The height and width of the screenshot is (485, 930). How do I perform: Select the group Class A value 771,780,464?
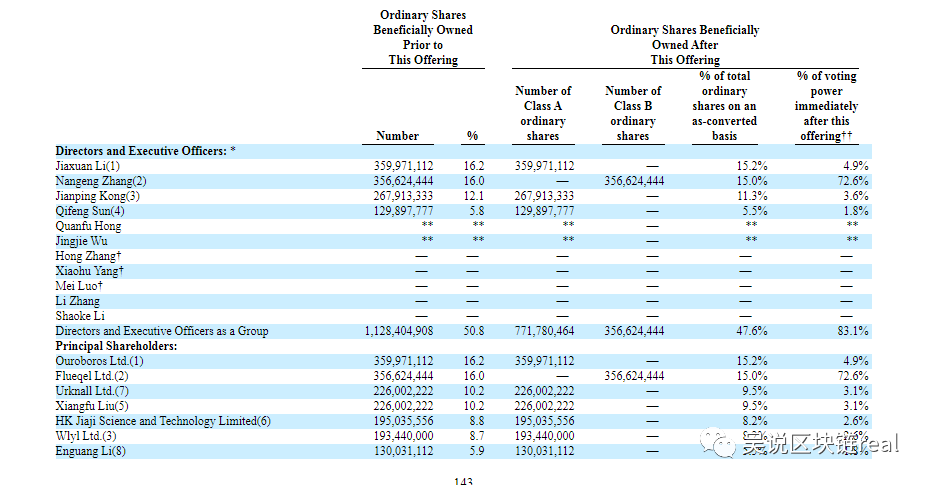(544, 331)
